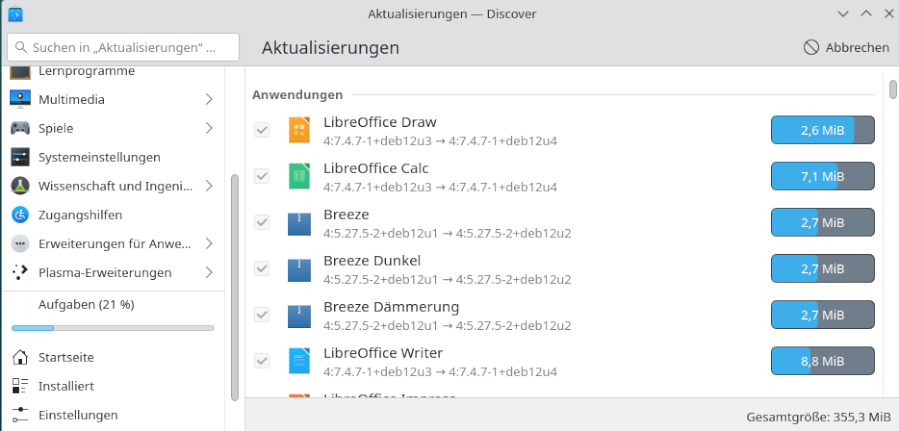Screen dimensions: 899x431
Task: Click the Zugangshilfen accessibility icon
Action: point(20,214)
